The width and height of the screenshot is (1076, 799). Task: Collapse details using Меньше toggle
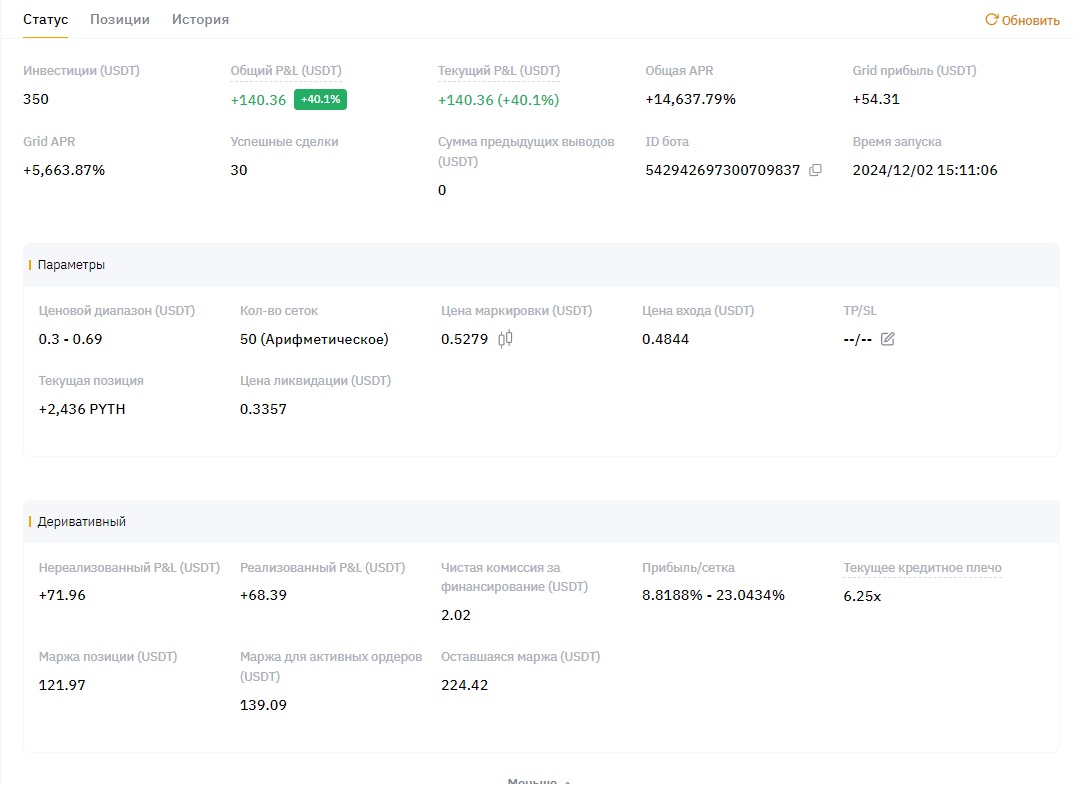tap(539, 784)
